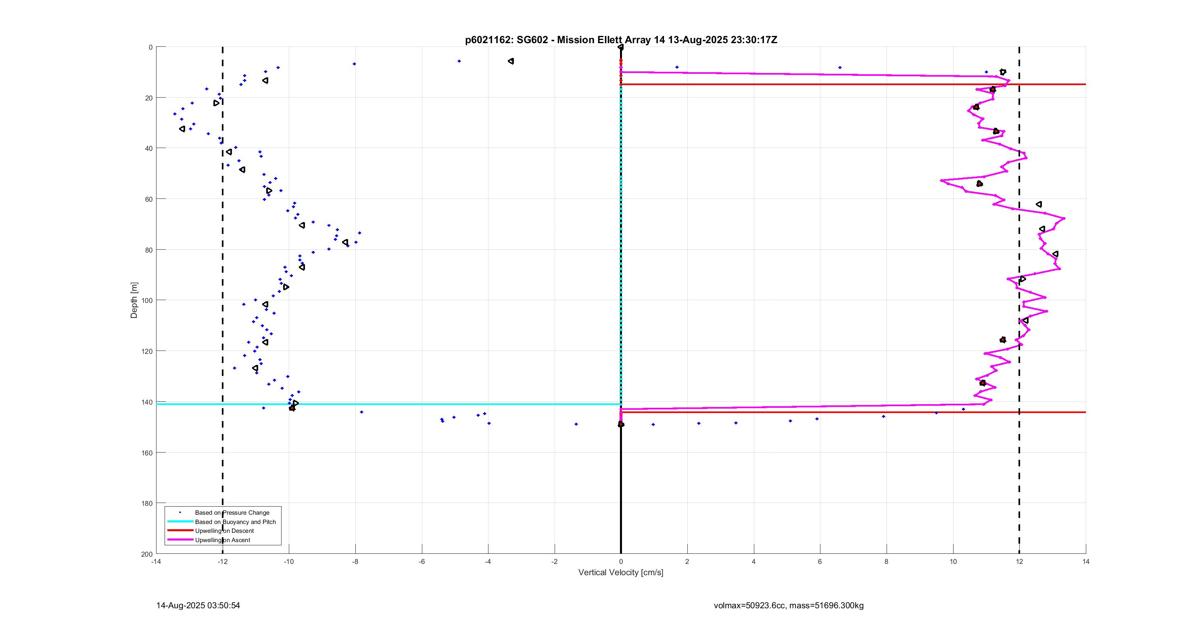Image resolution: width=1200 pixels, height=622 pixels.
Task: Click velocity axis tick label 12
Action: 1019,562
